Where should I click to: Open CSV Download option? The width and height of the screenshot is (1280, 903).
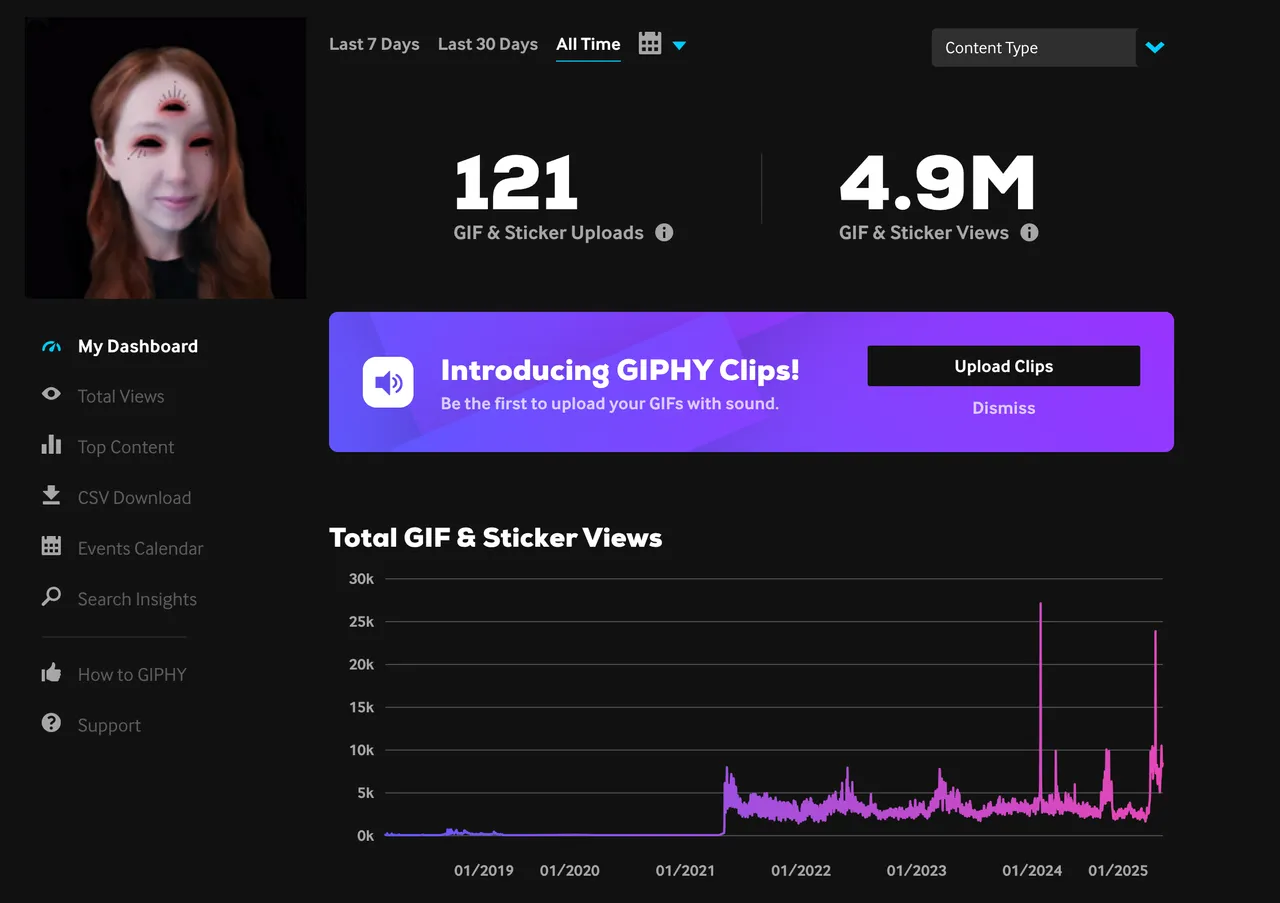pos(134,497)
